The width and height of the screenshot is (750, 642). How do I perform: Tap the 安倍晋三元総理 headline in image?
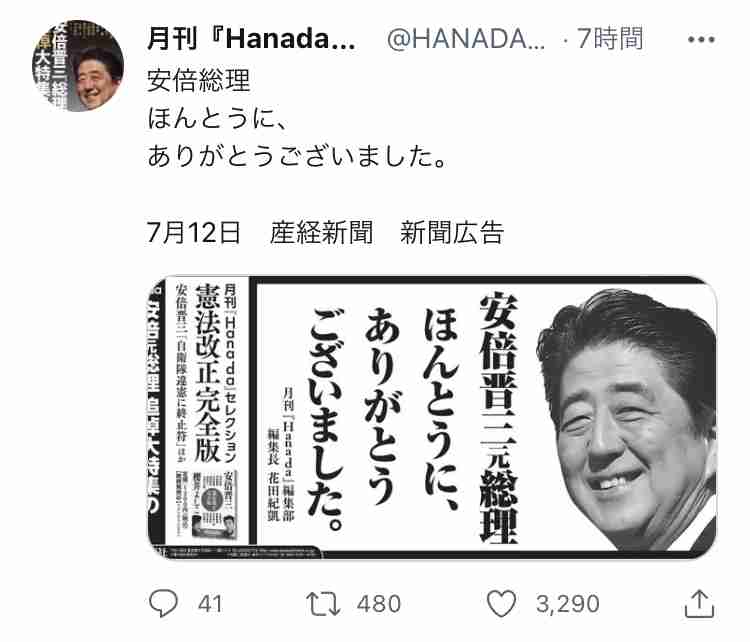point(498,417)
